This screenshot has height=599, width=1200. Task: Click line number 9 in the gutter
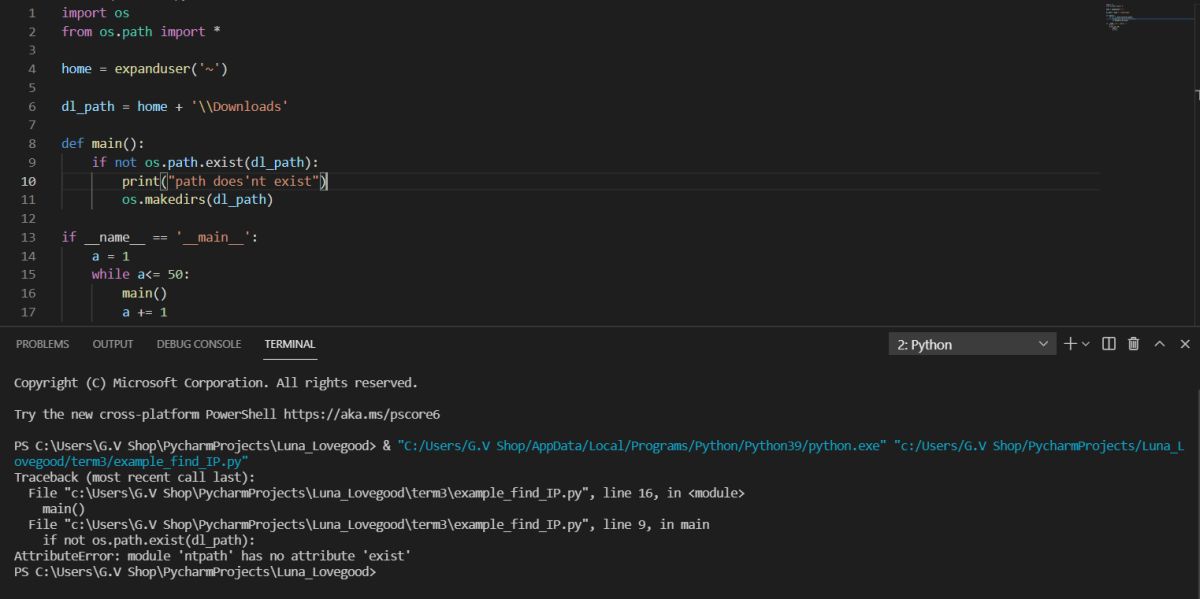(33, 162)
